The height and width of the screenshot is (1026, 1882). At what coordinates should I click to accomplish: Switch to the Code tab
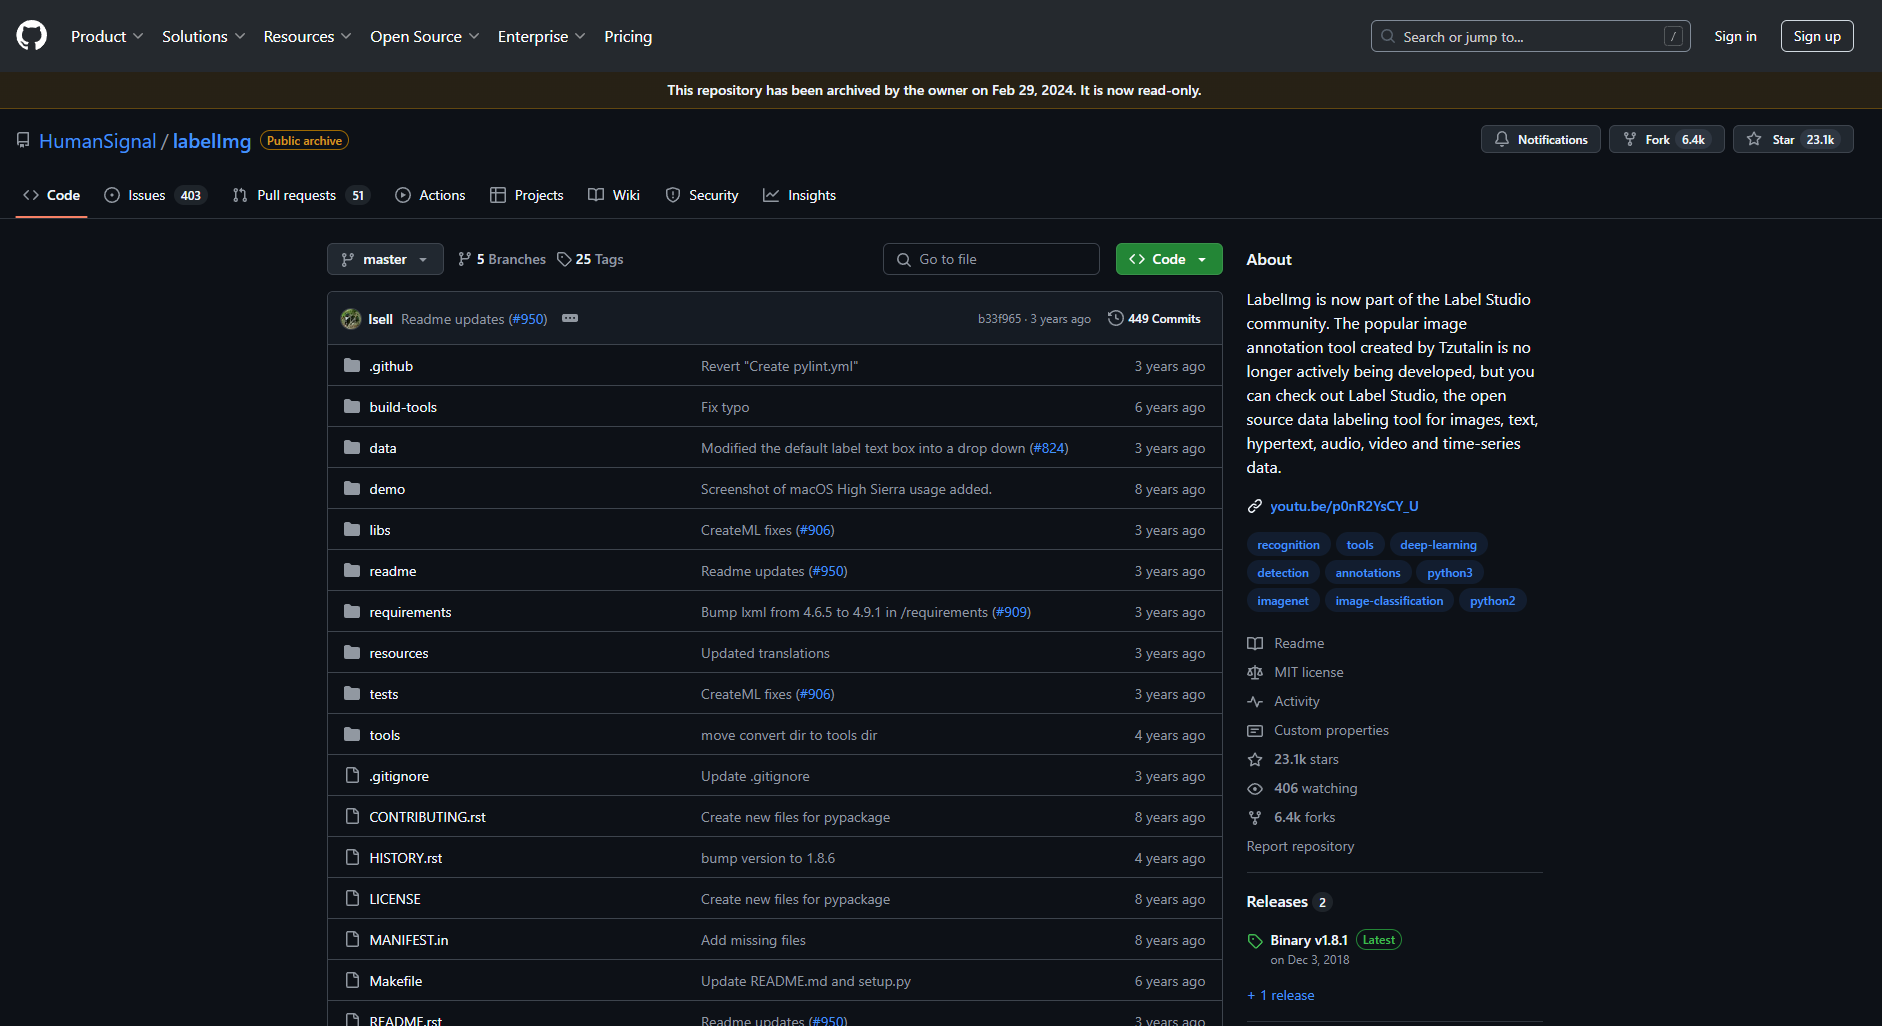click(x=51, y=195)
